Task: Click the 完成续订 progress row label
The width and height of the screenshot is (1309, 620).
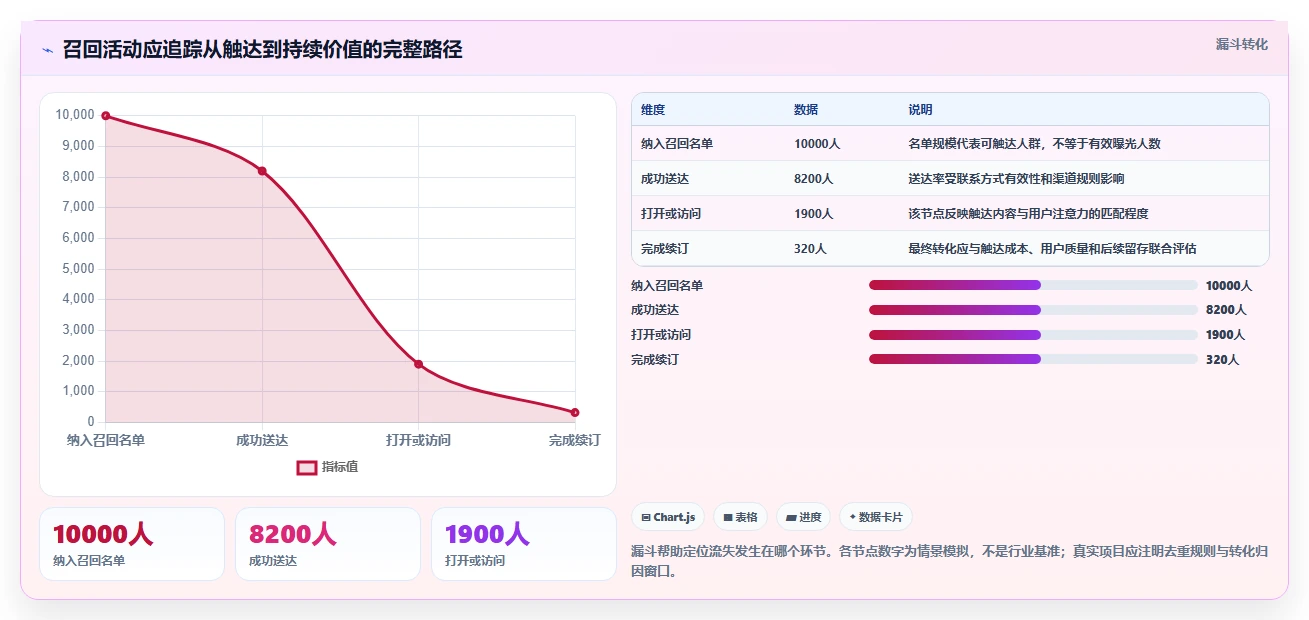Action: click(655, 360)
